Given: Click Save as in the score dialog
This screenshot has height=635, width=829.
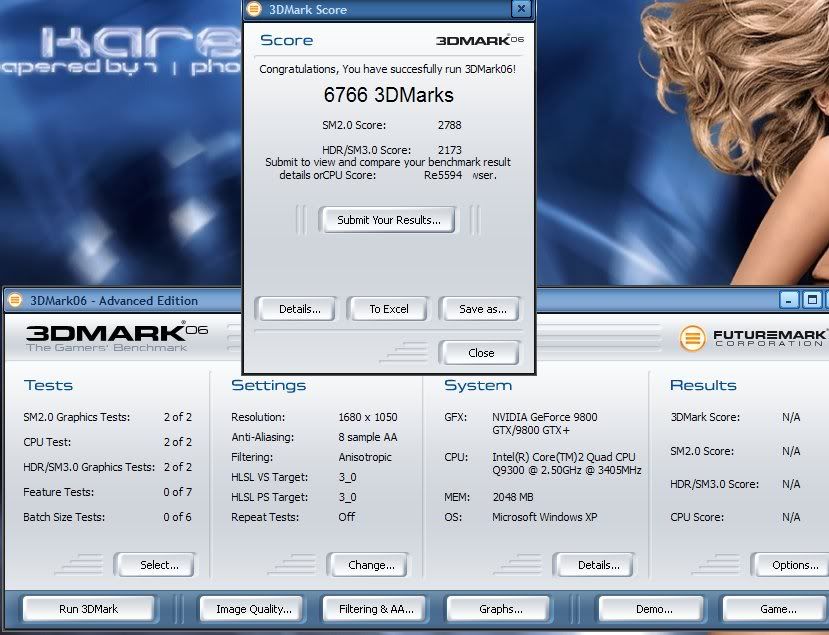Looking at the screenshot, I should [482, 309].
